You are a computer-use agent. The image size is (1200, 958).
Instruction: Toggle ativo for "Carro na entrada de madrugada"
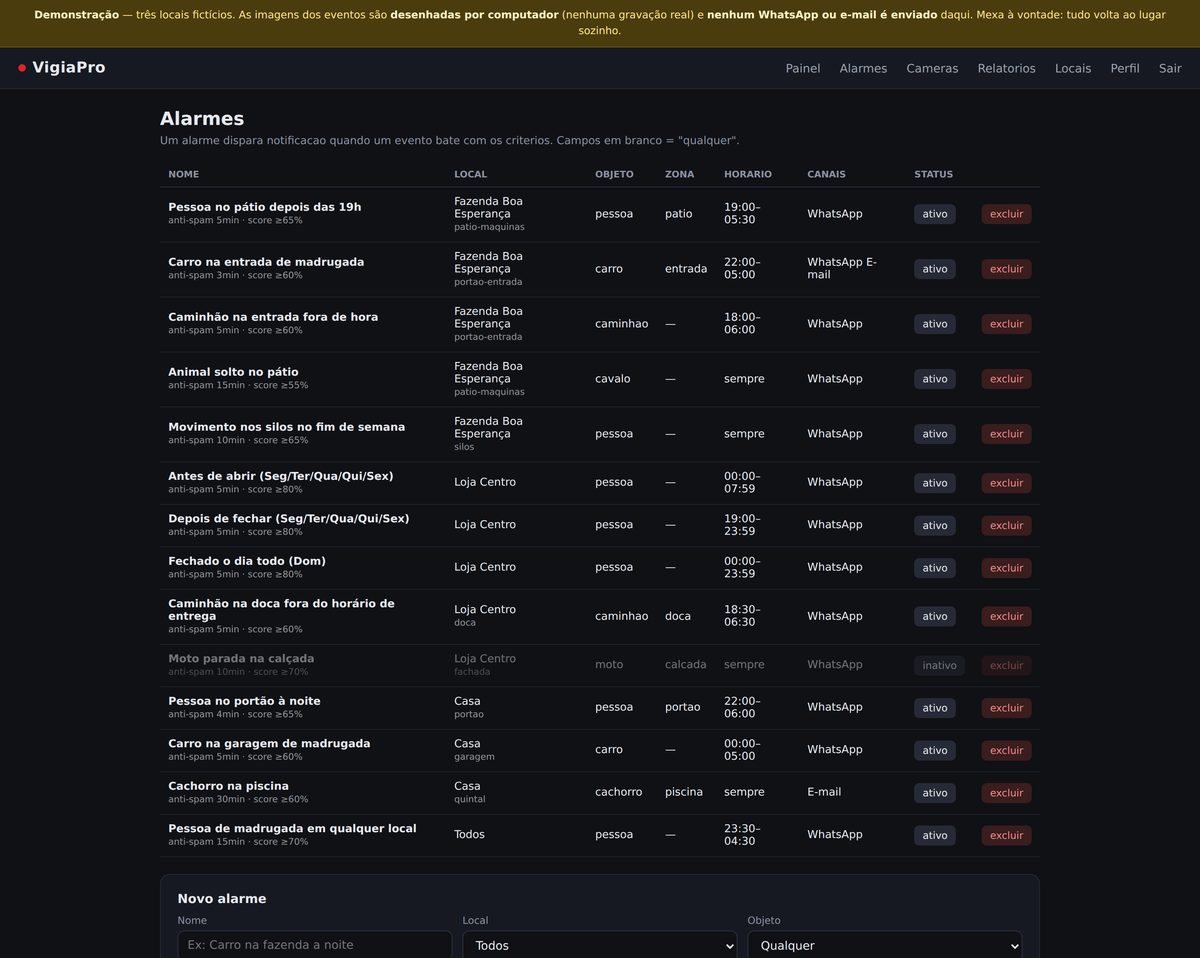click(935, 269)
